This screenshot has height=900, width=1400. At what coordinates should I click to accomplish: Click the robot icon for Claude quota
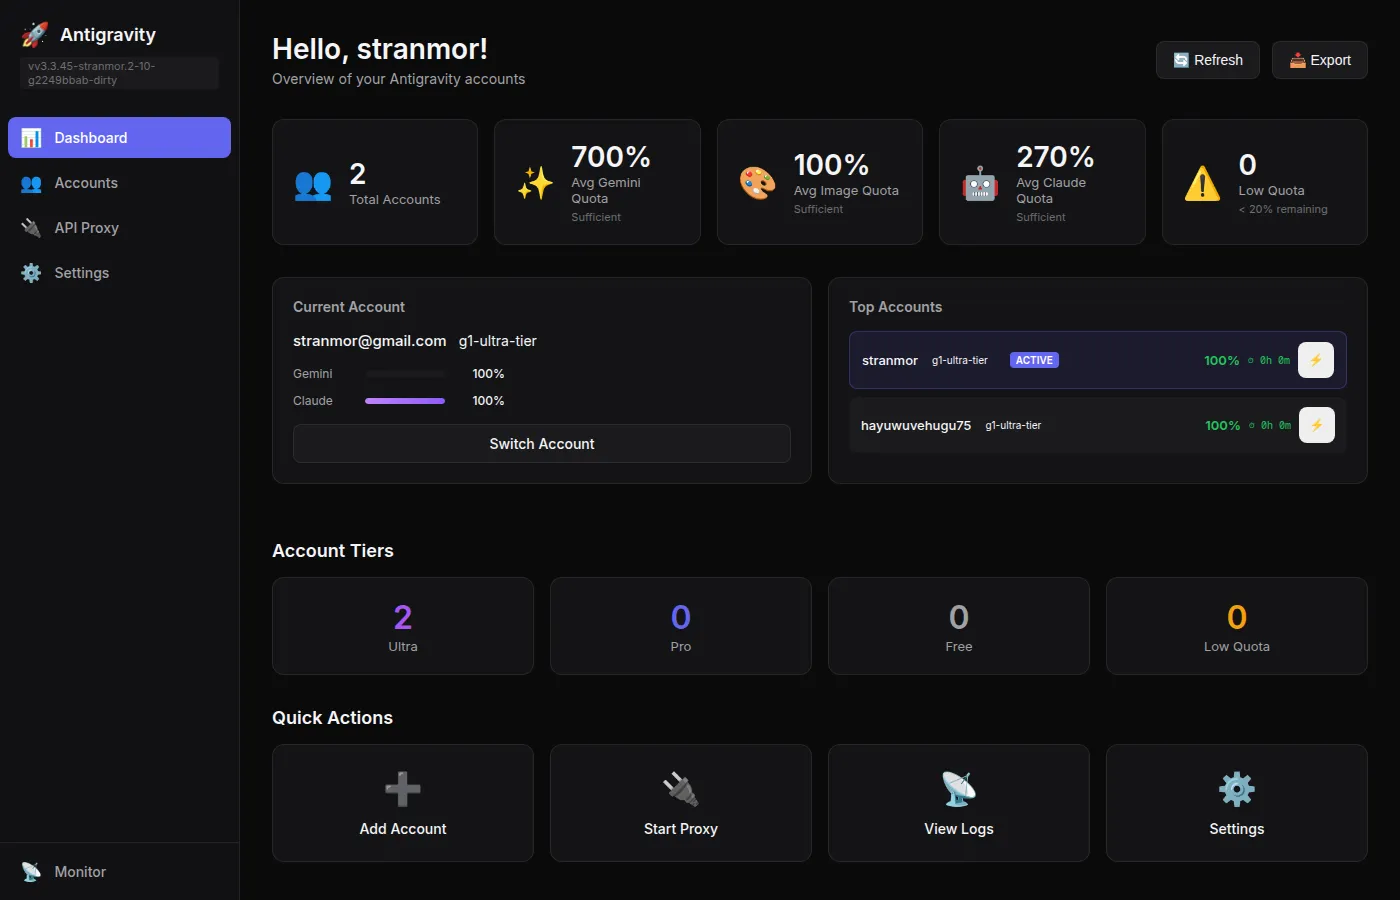(x=980, y=183)
